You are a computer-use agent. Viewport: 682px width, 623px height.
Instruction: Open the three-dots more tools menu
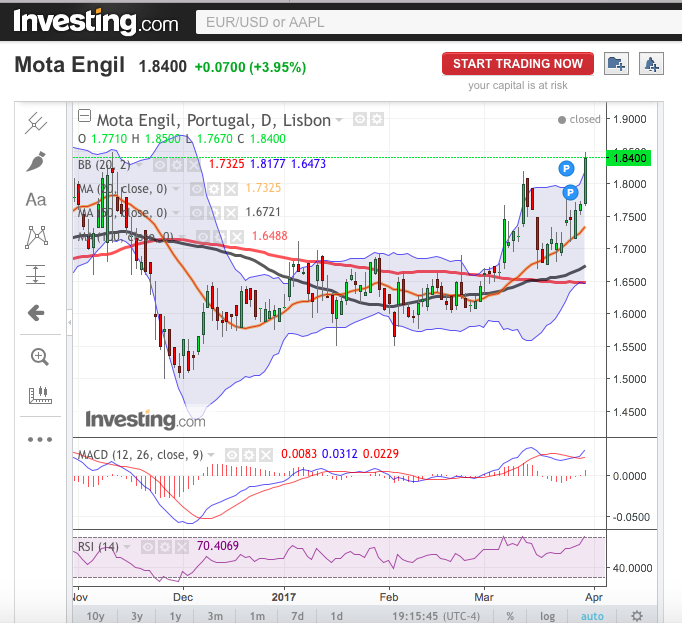40,439
